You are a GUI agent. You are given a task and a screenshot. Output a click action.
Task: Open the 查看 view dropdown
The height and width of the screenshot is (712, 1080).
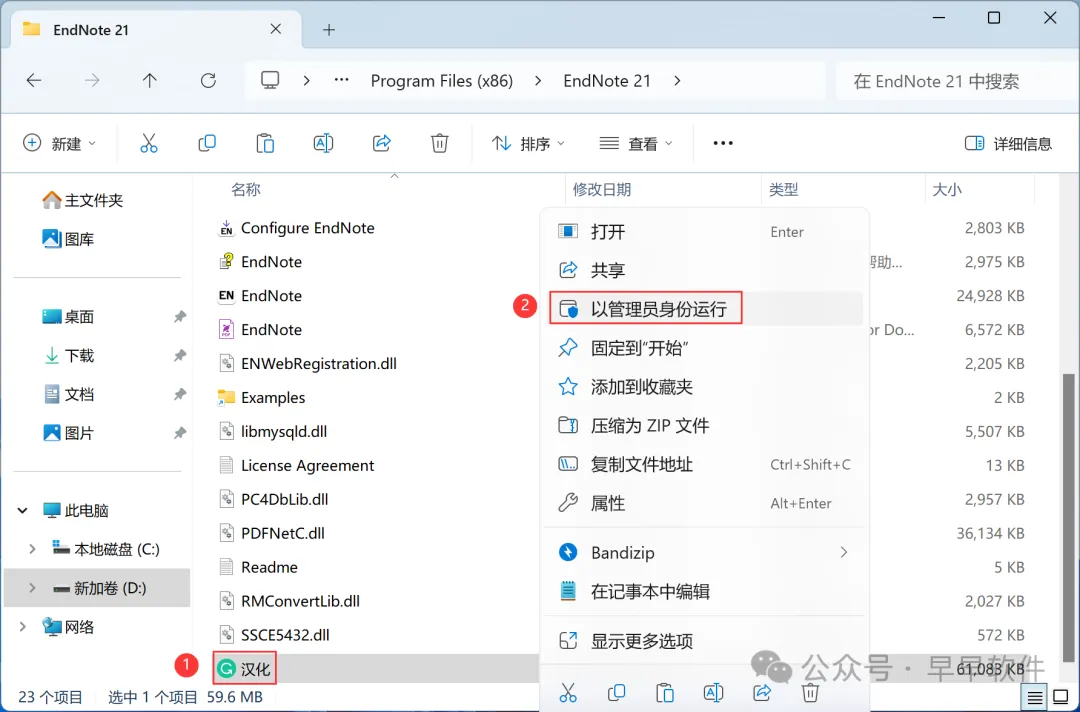point(635,143)
